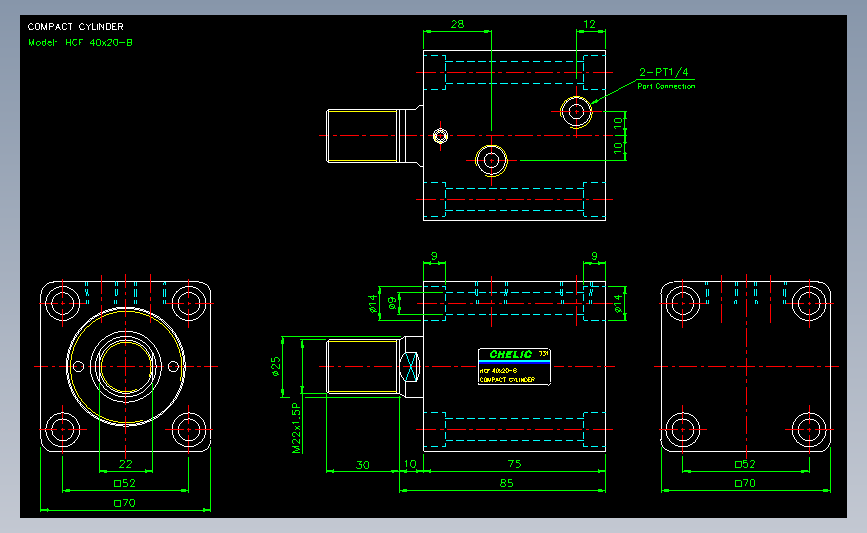Click the 2-PT1/4 annotation
867x533 pixels.
pos(664,72)
